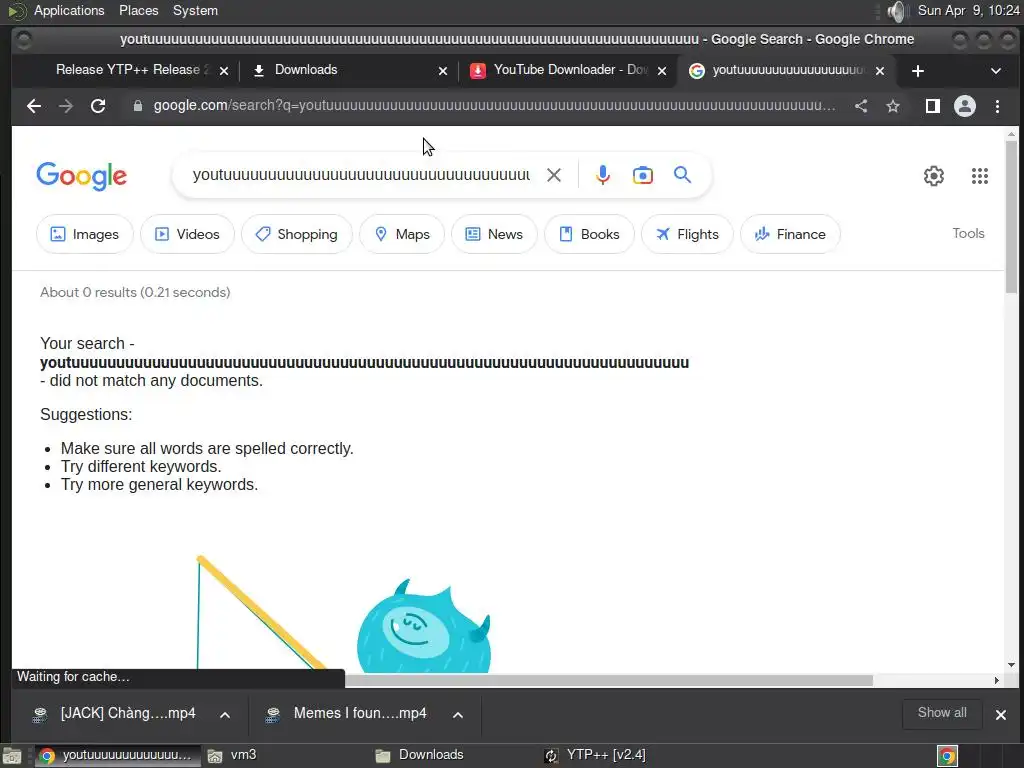Go back to the previous page
The image size is (1024, 768).
click(x=34, y=106)
